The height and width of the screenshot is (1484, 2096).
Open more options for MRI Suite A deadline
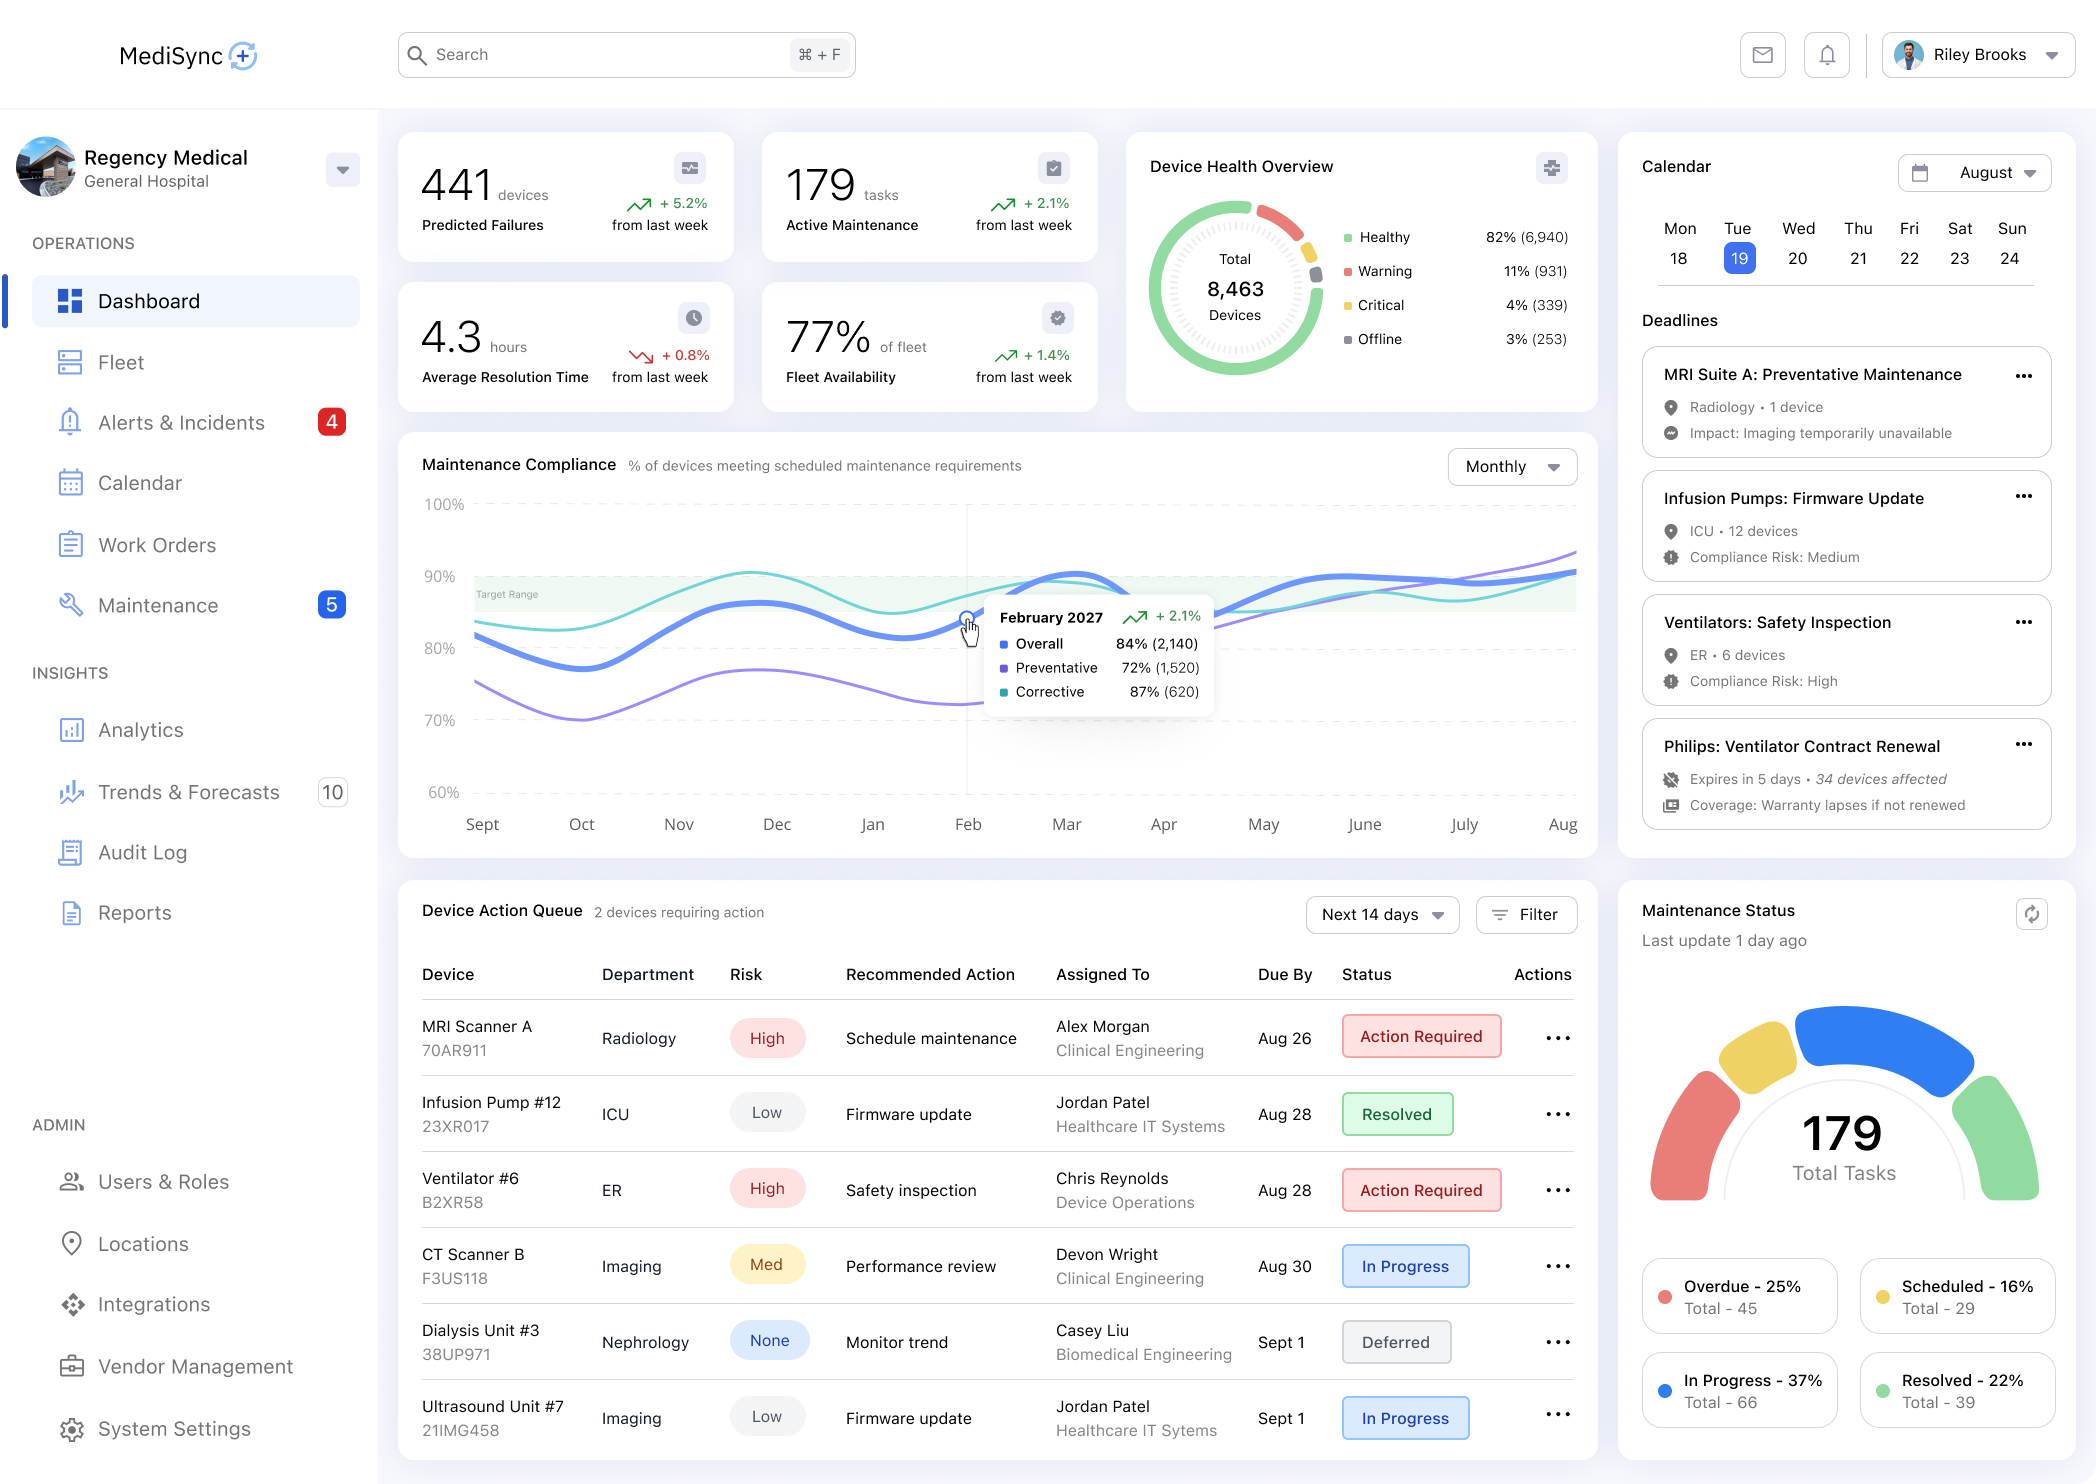(2023, 376)
